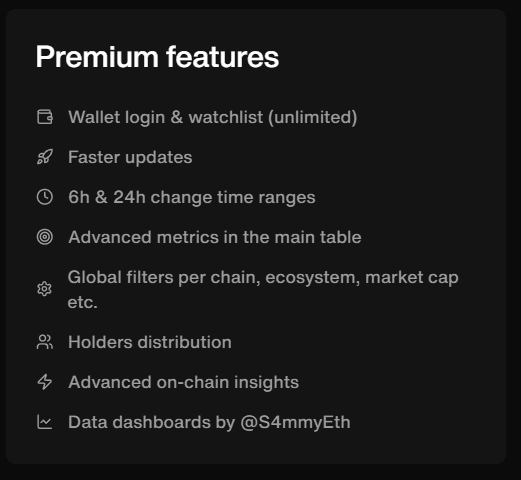Click the Faster updates feature text
The height and width of the screenshot is (480, 521).
[130, 157]
